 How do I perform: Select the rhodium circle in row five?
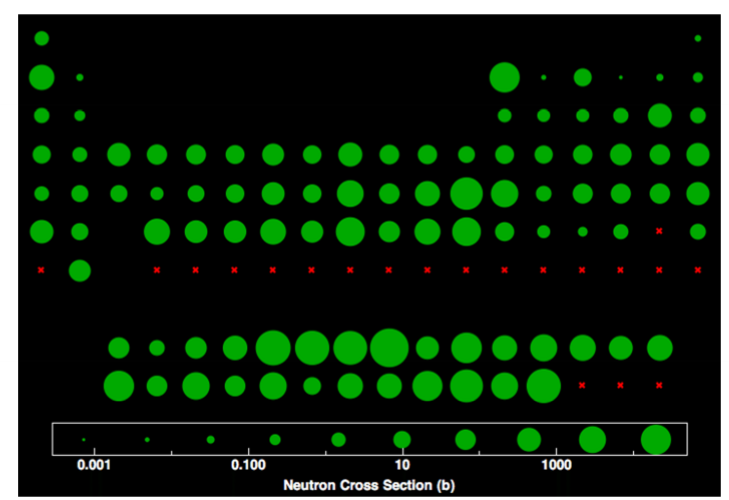(350, 193)
